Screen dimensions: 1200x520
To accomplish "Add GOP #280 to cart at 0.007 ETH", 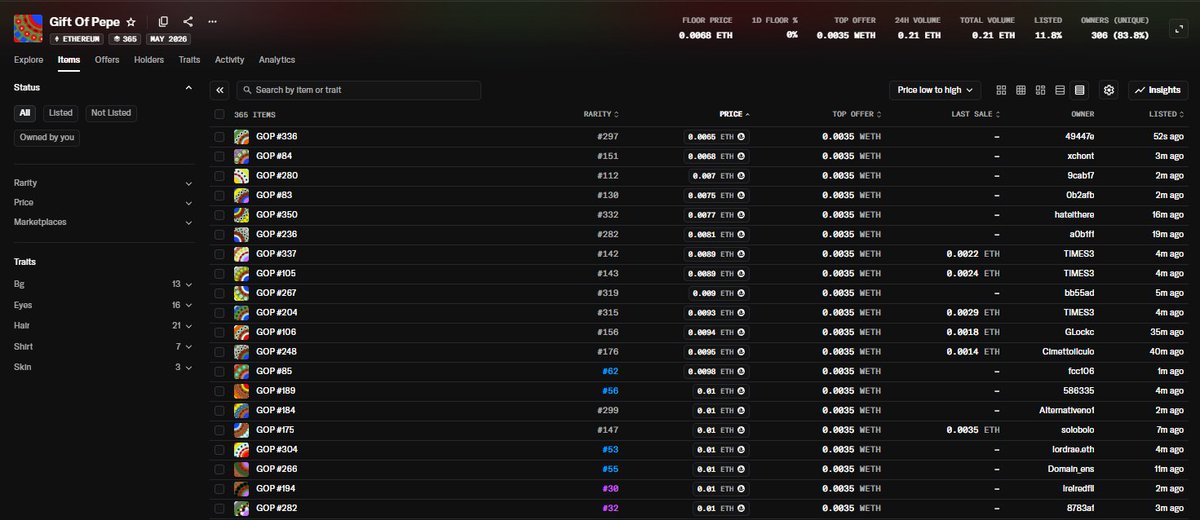I will (x=718, y=175).
